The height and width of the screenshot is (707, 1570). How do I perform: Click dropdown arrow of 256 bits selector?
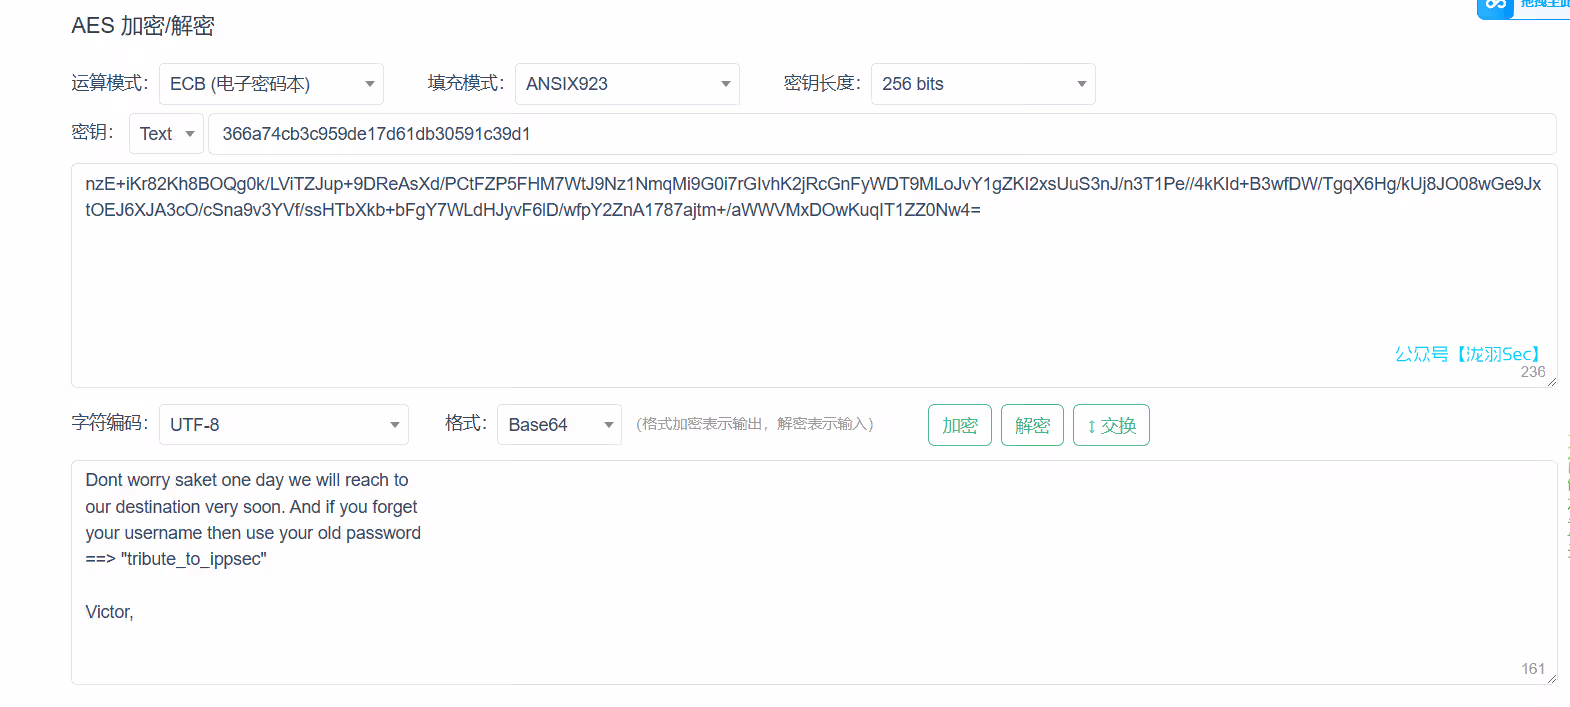(x=1081, y=84)
